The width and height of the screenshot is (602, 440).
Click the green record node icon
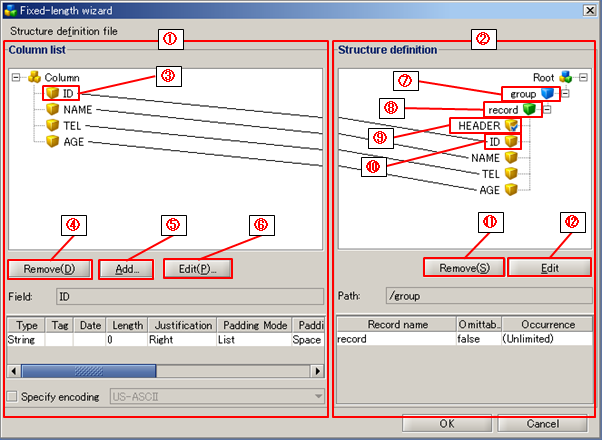tap(529, 109)
